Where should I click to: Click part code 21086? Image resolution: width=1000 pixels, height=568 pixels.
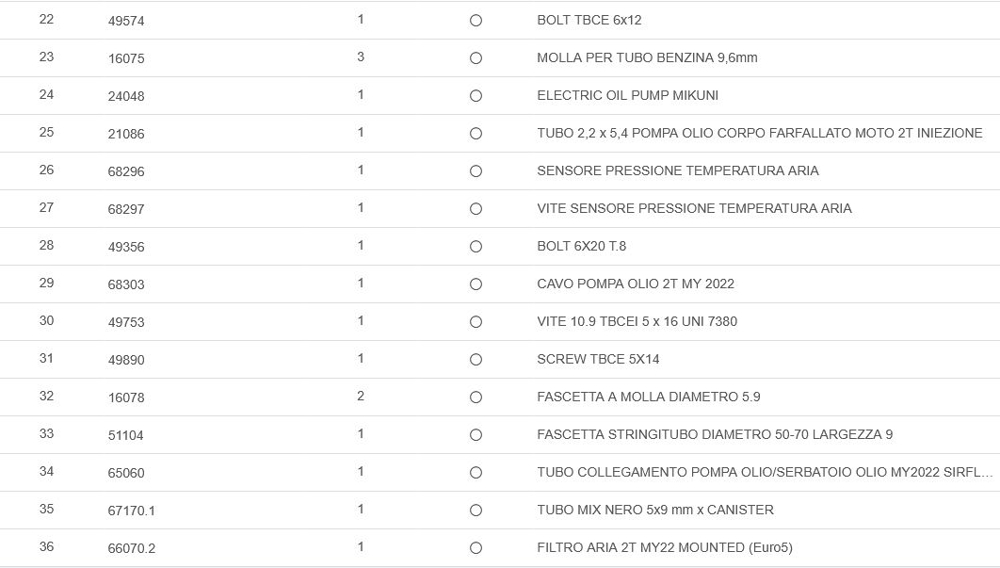tap(126, 133)
